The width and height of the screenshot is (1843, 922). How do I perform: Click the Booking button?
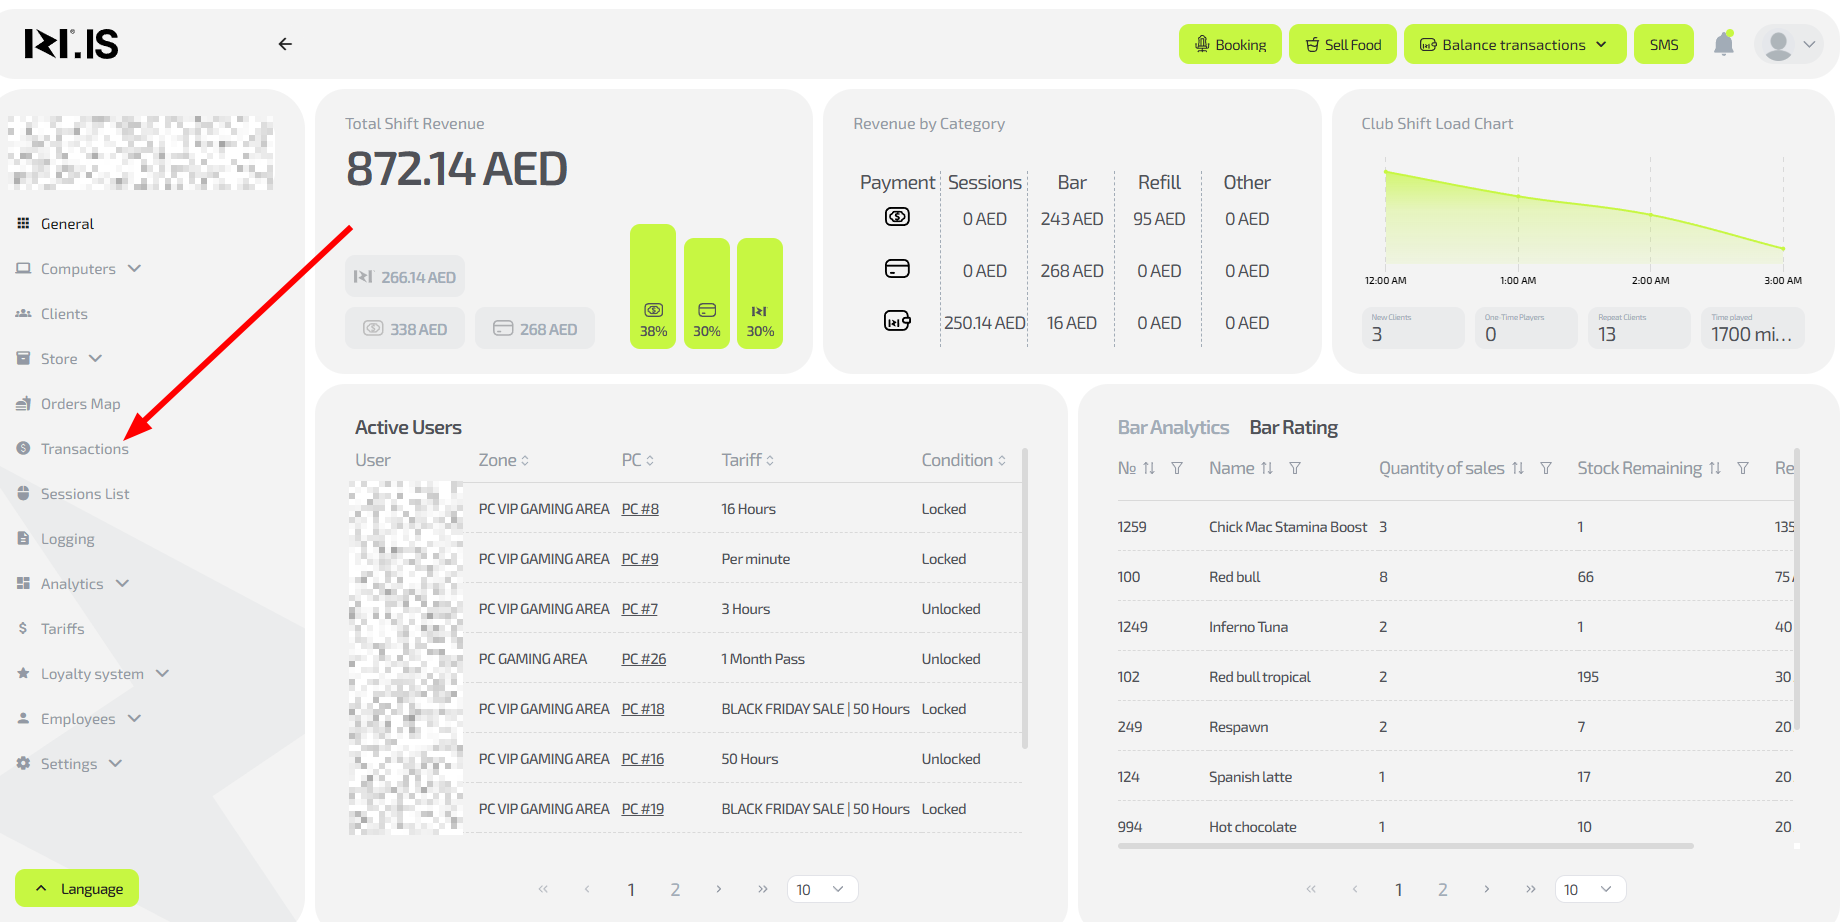1230,45
